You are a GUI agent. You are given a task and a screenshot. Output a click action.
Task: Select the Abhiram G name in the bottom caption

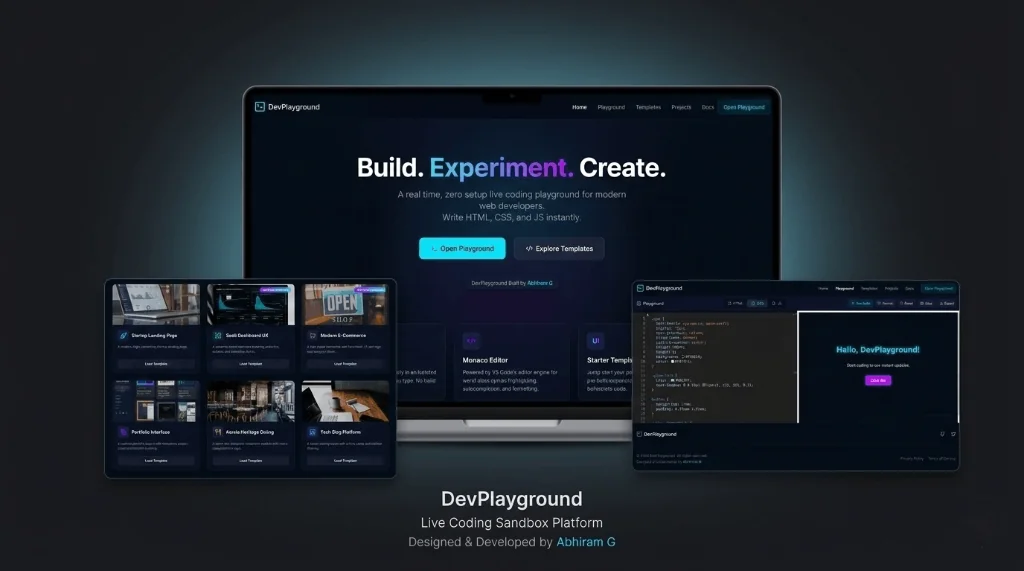pos(586,542)
